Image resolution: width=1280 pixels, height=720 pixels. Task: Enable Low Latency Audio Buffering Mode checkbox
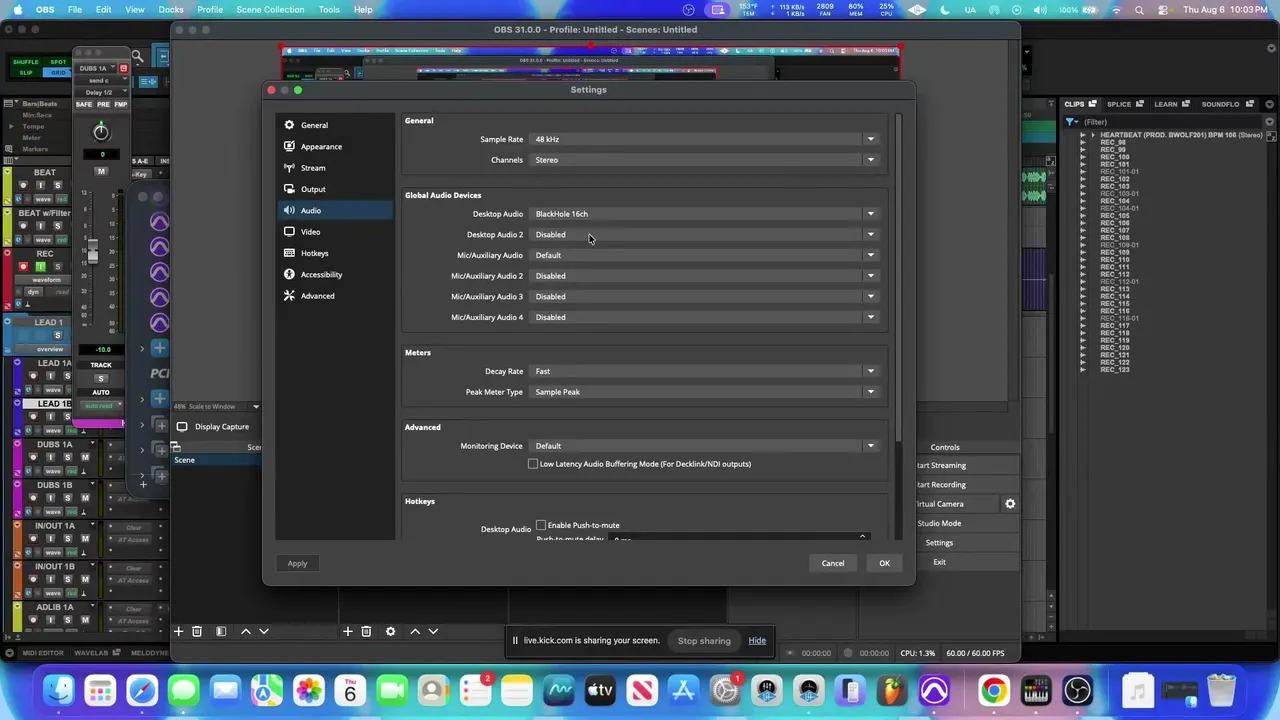click(533, 464)
